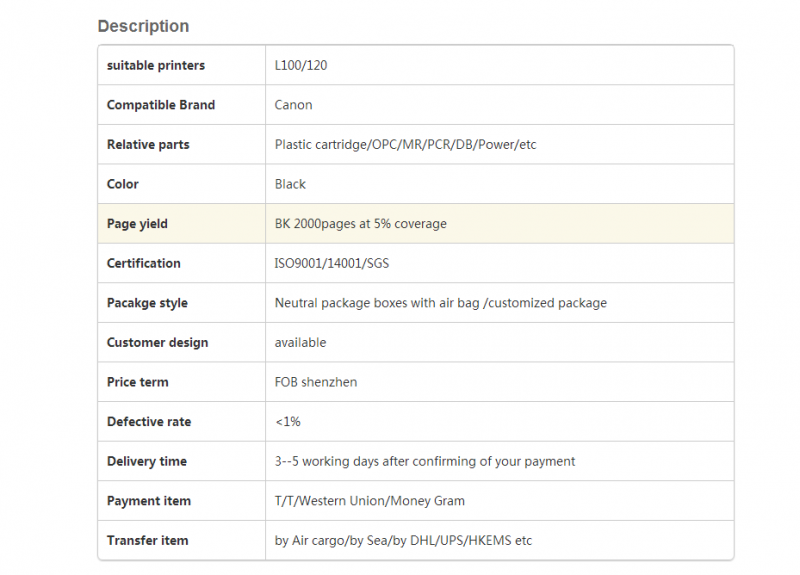Select the 'Delivery time' label
Image resolution: width=800 pixels, height=575 pixels.
(147, 461)
